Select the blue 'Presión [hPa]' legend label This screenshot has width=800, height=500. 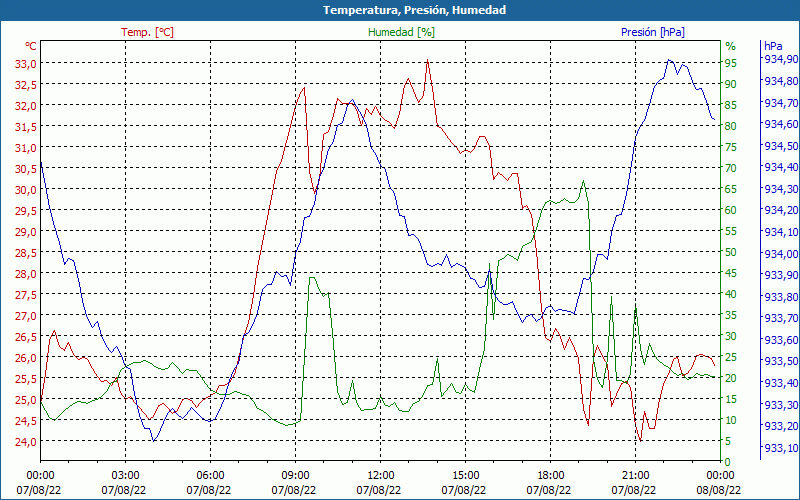click(x=653, y=32)
